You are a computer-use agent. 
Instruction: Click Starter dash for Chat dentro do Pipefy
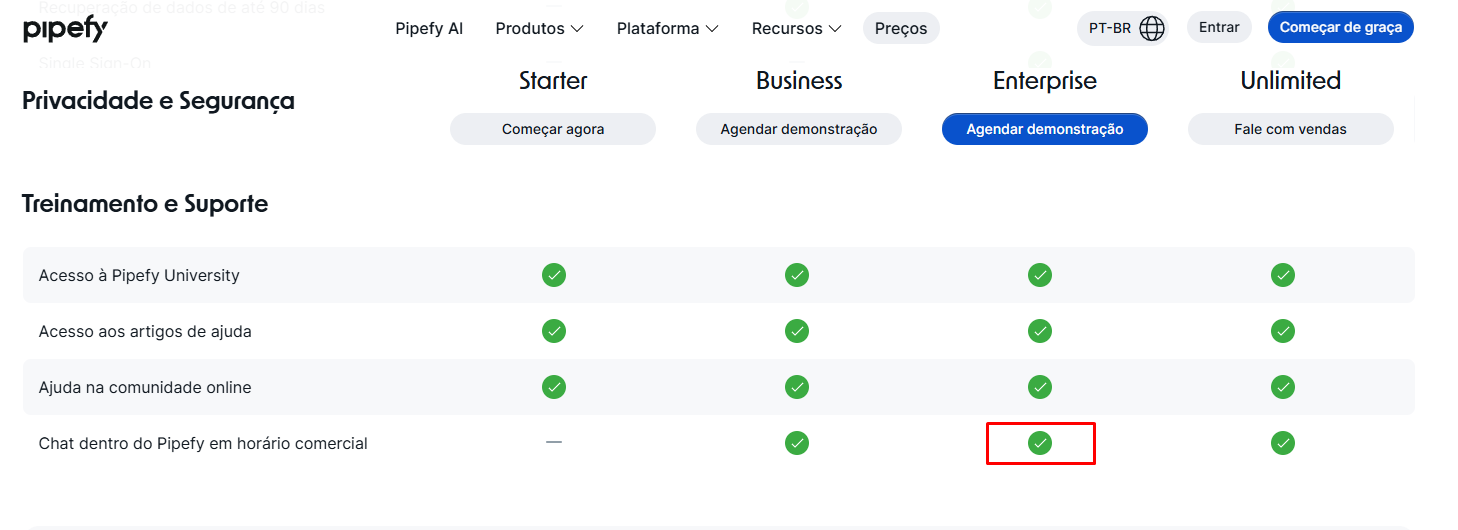(x=554, y=442)
